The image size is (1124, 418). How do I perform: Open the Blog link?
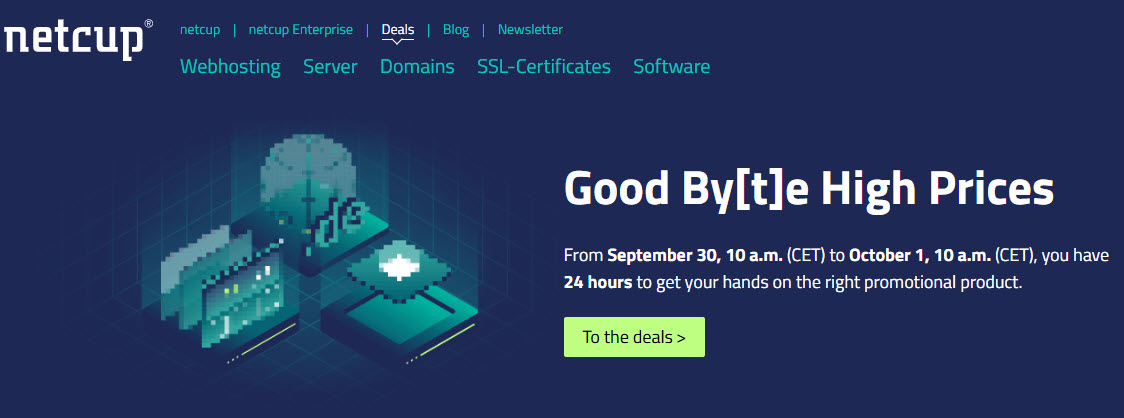(x=456, y=29)
